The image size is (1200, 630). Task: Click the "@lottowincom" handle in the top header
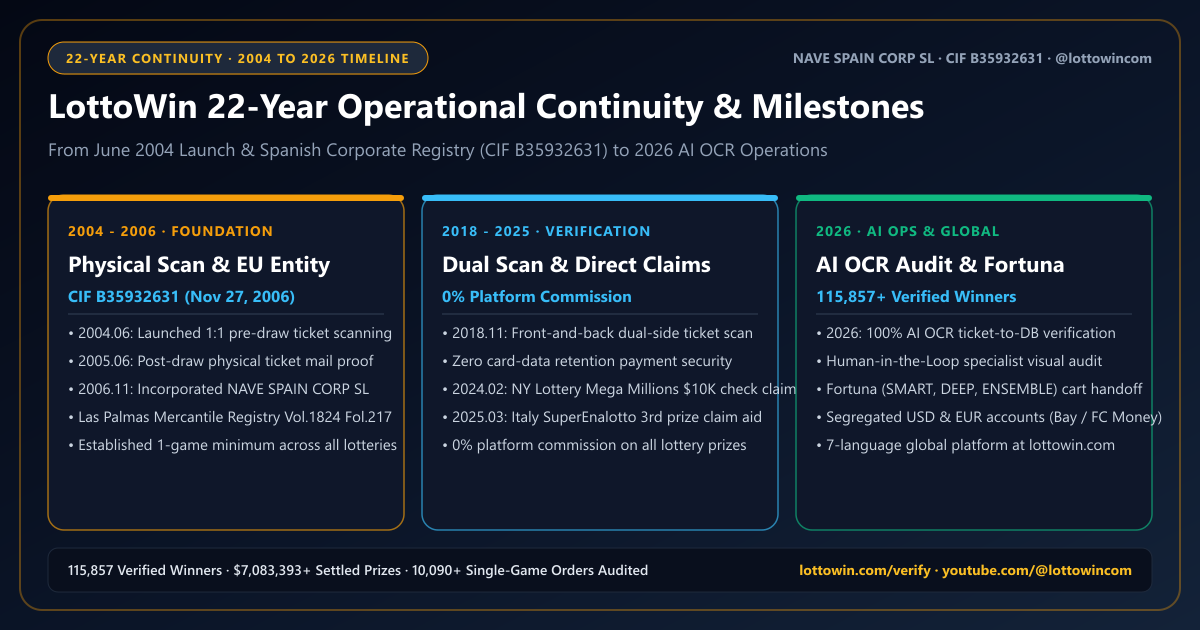1105,58
